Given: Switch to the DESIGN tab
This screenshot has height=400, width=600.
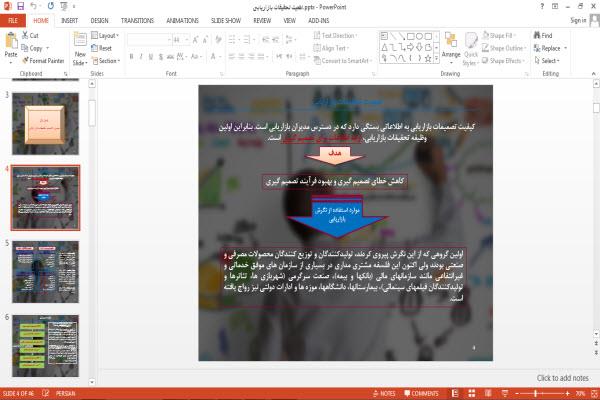Looking at the screenshot, I should pyautogui.click(x=99, y=21).
